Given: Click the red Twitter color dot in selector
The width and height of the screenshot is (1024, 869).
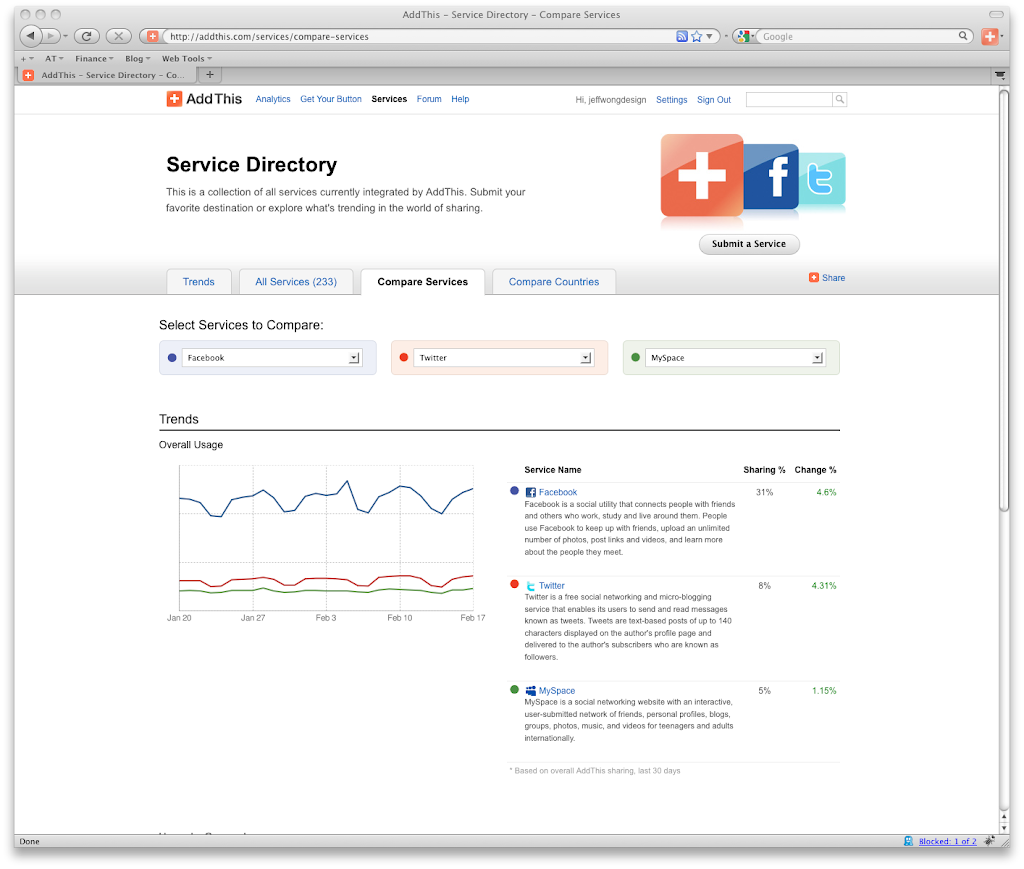Looking at the screenshot, I should pos(404,357).
